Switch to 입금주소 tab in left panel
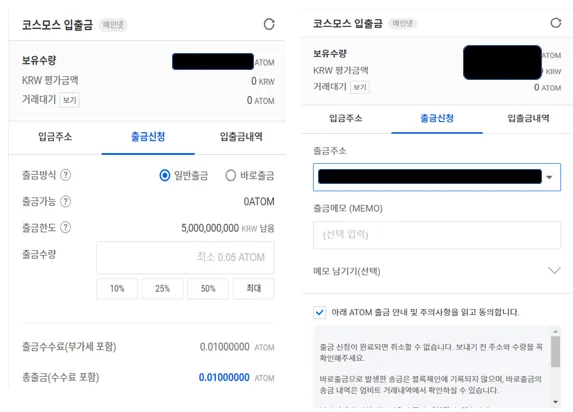 [55, 137]
